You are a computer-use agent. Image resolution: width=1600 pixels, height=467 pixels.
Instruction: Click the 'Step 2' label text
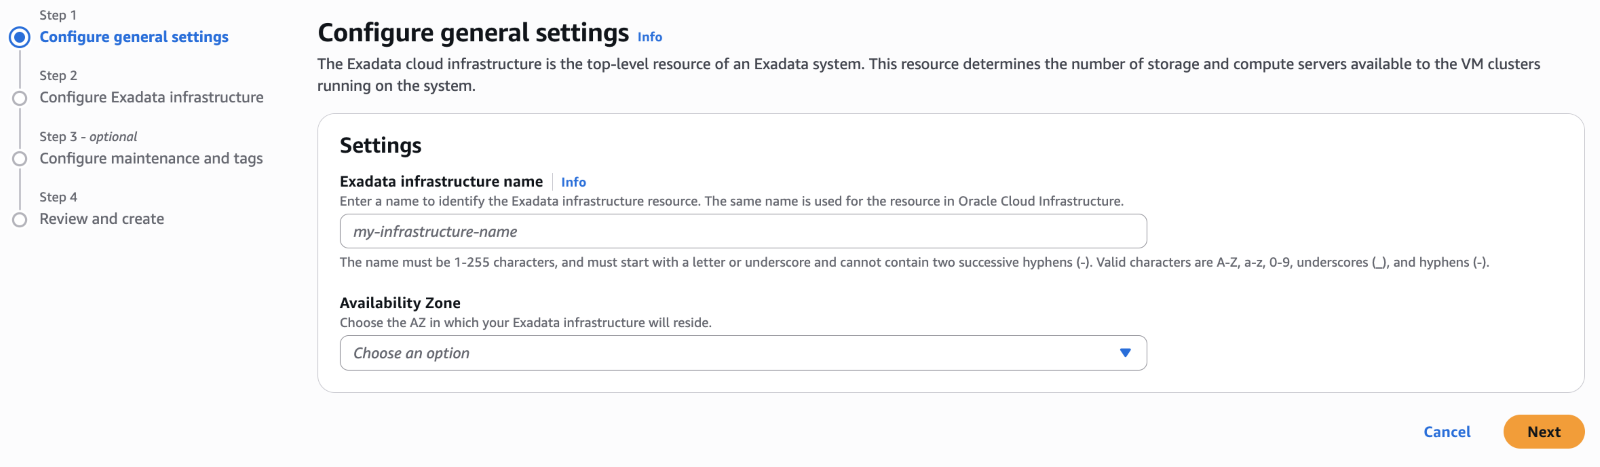(58, 76)
